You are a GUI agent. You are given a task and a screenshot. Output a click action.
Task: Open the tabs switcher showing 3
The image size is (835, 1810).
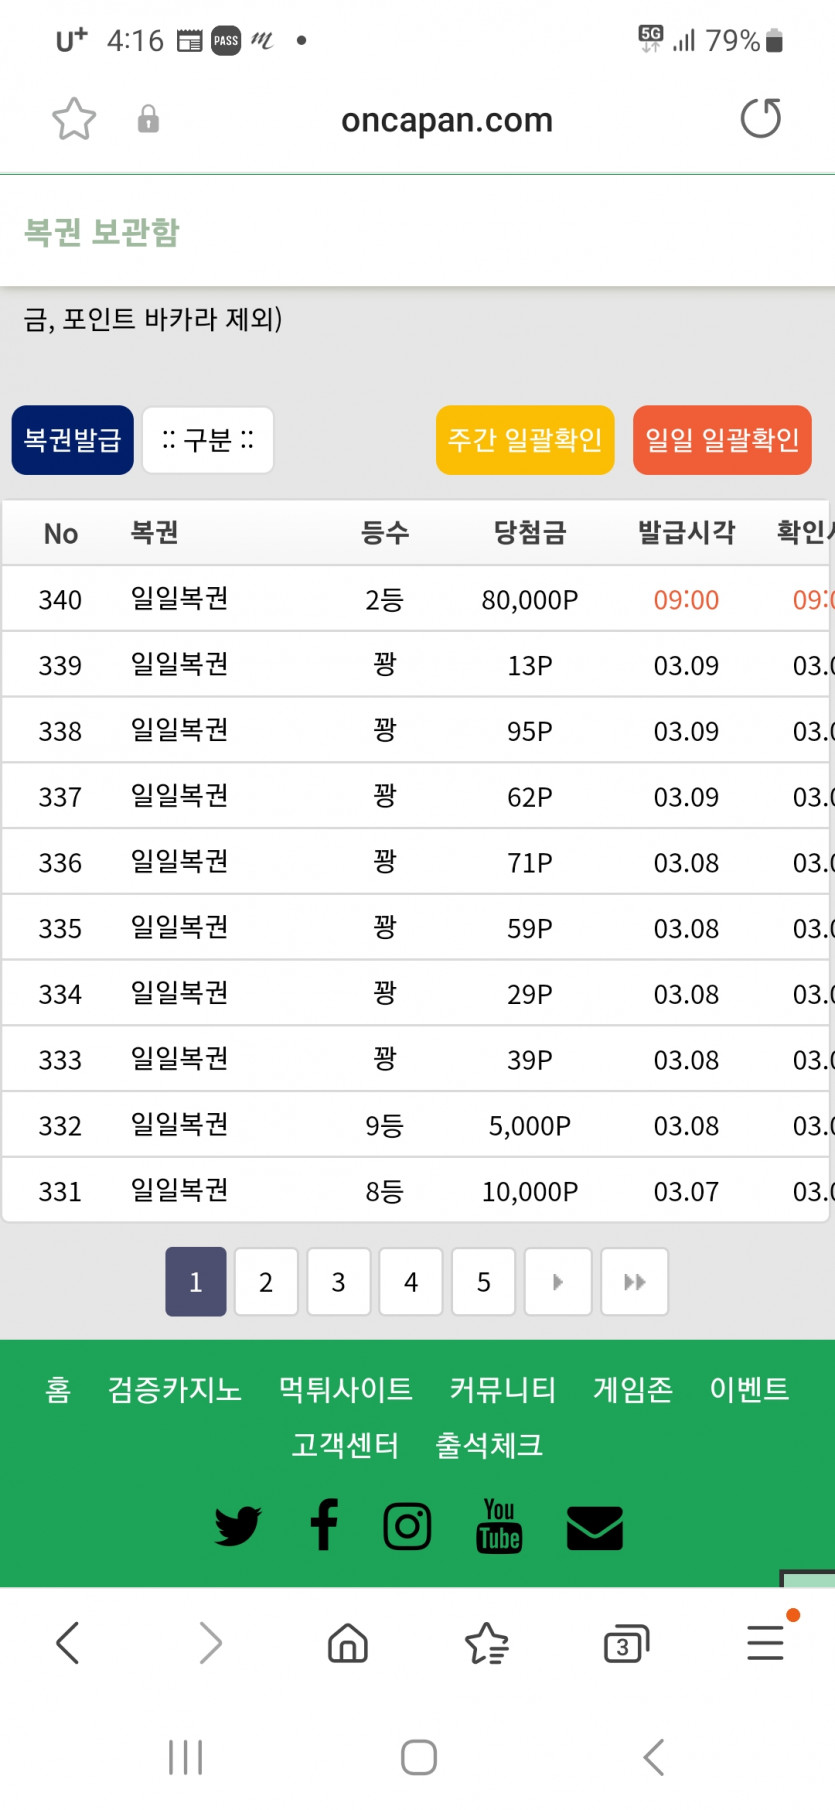[626, 1644]
